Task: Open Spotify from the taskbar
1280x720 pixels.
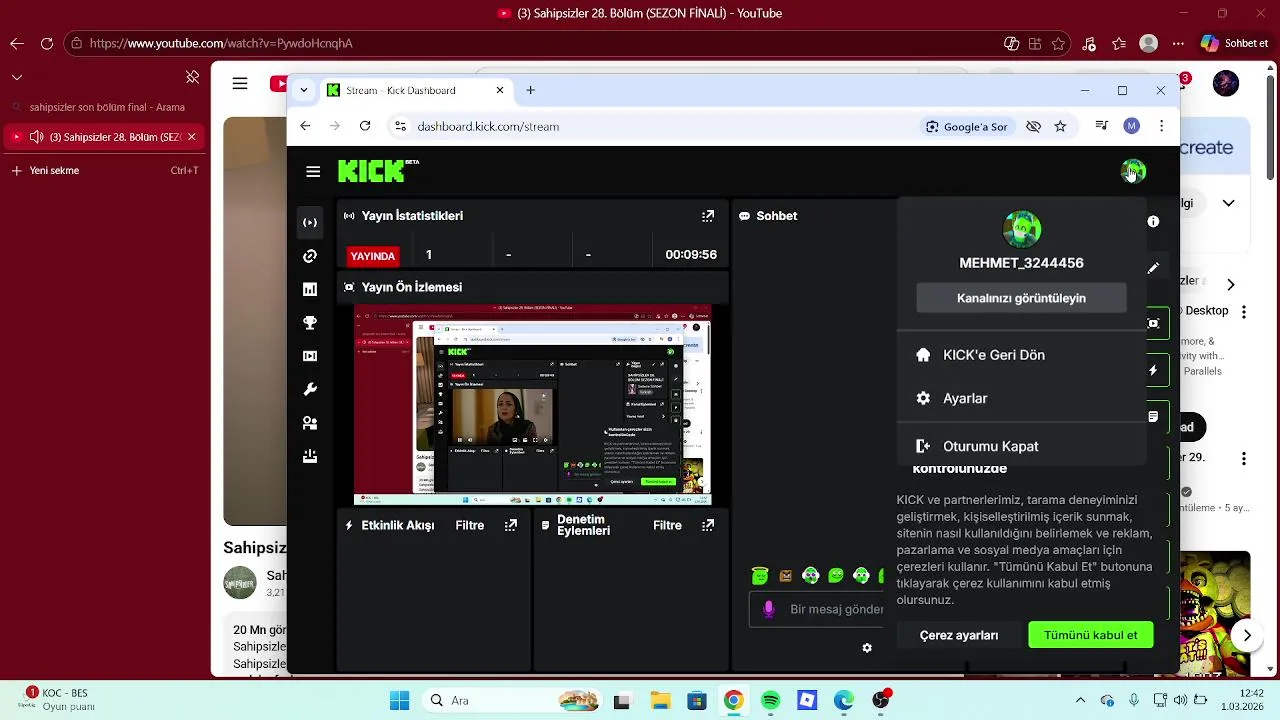Action: tap(770, 700)
